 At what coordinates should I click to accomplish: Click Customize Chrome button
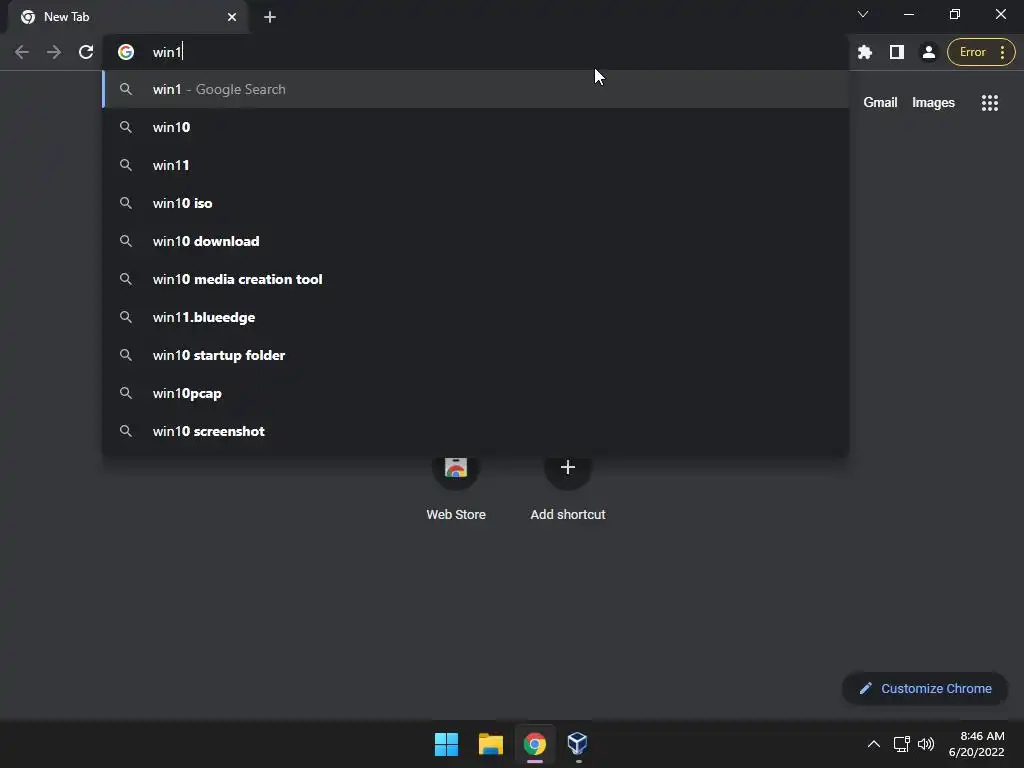click(x=925, y=688)
